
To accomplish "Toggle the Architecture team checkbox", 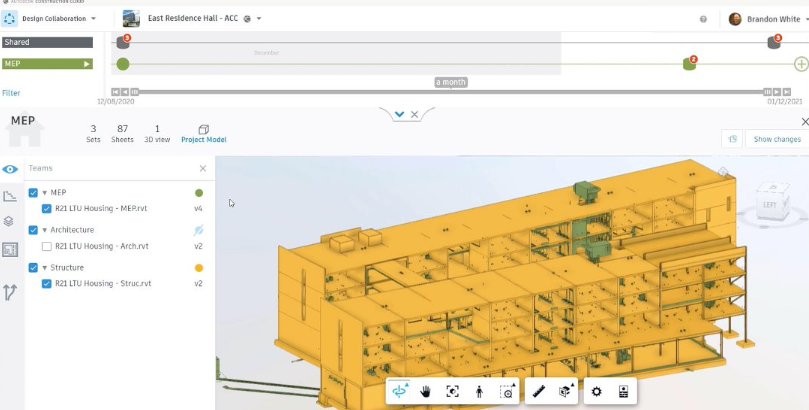I will click(x=33, y=229).
